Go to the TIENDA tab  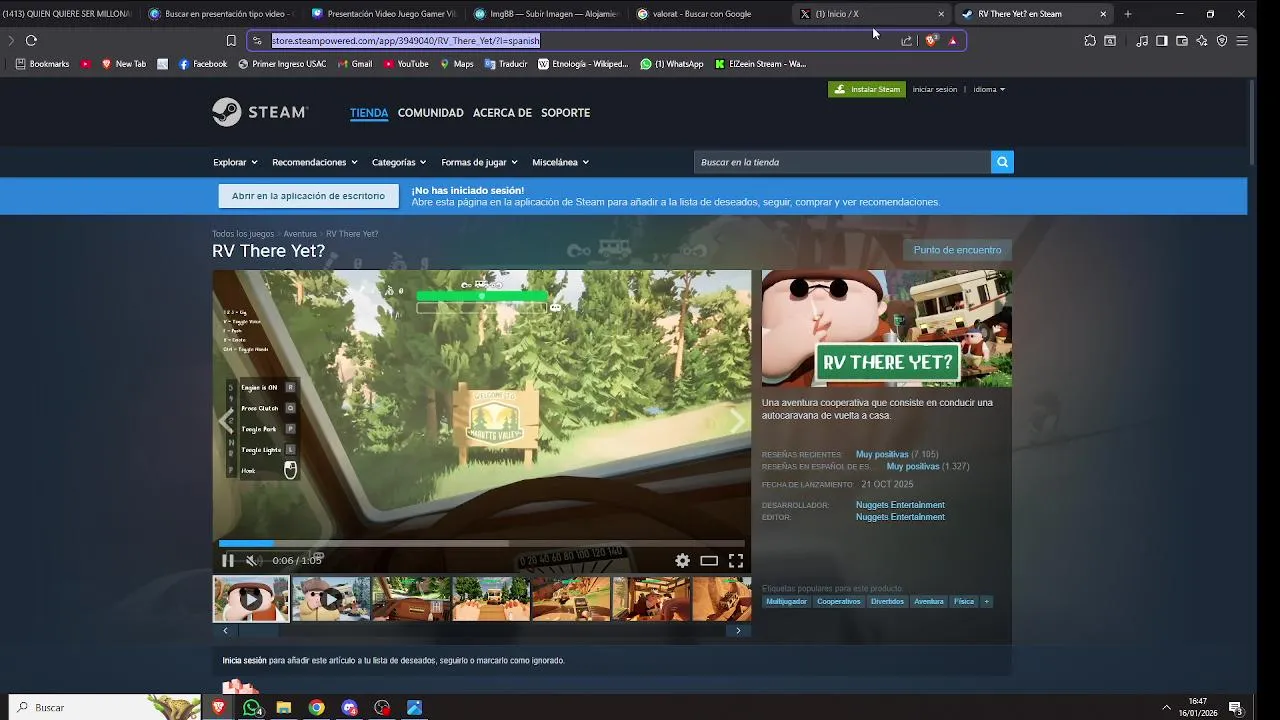369,113
